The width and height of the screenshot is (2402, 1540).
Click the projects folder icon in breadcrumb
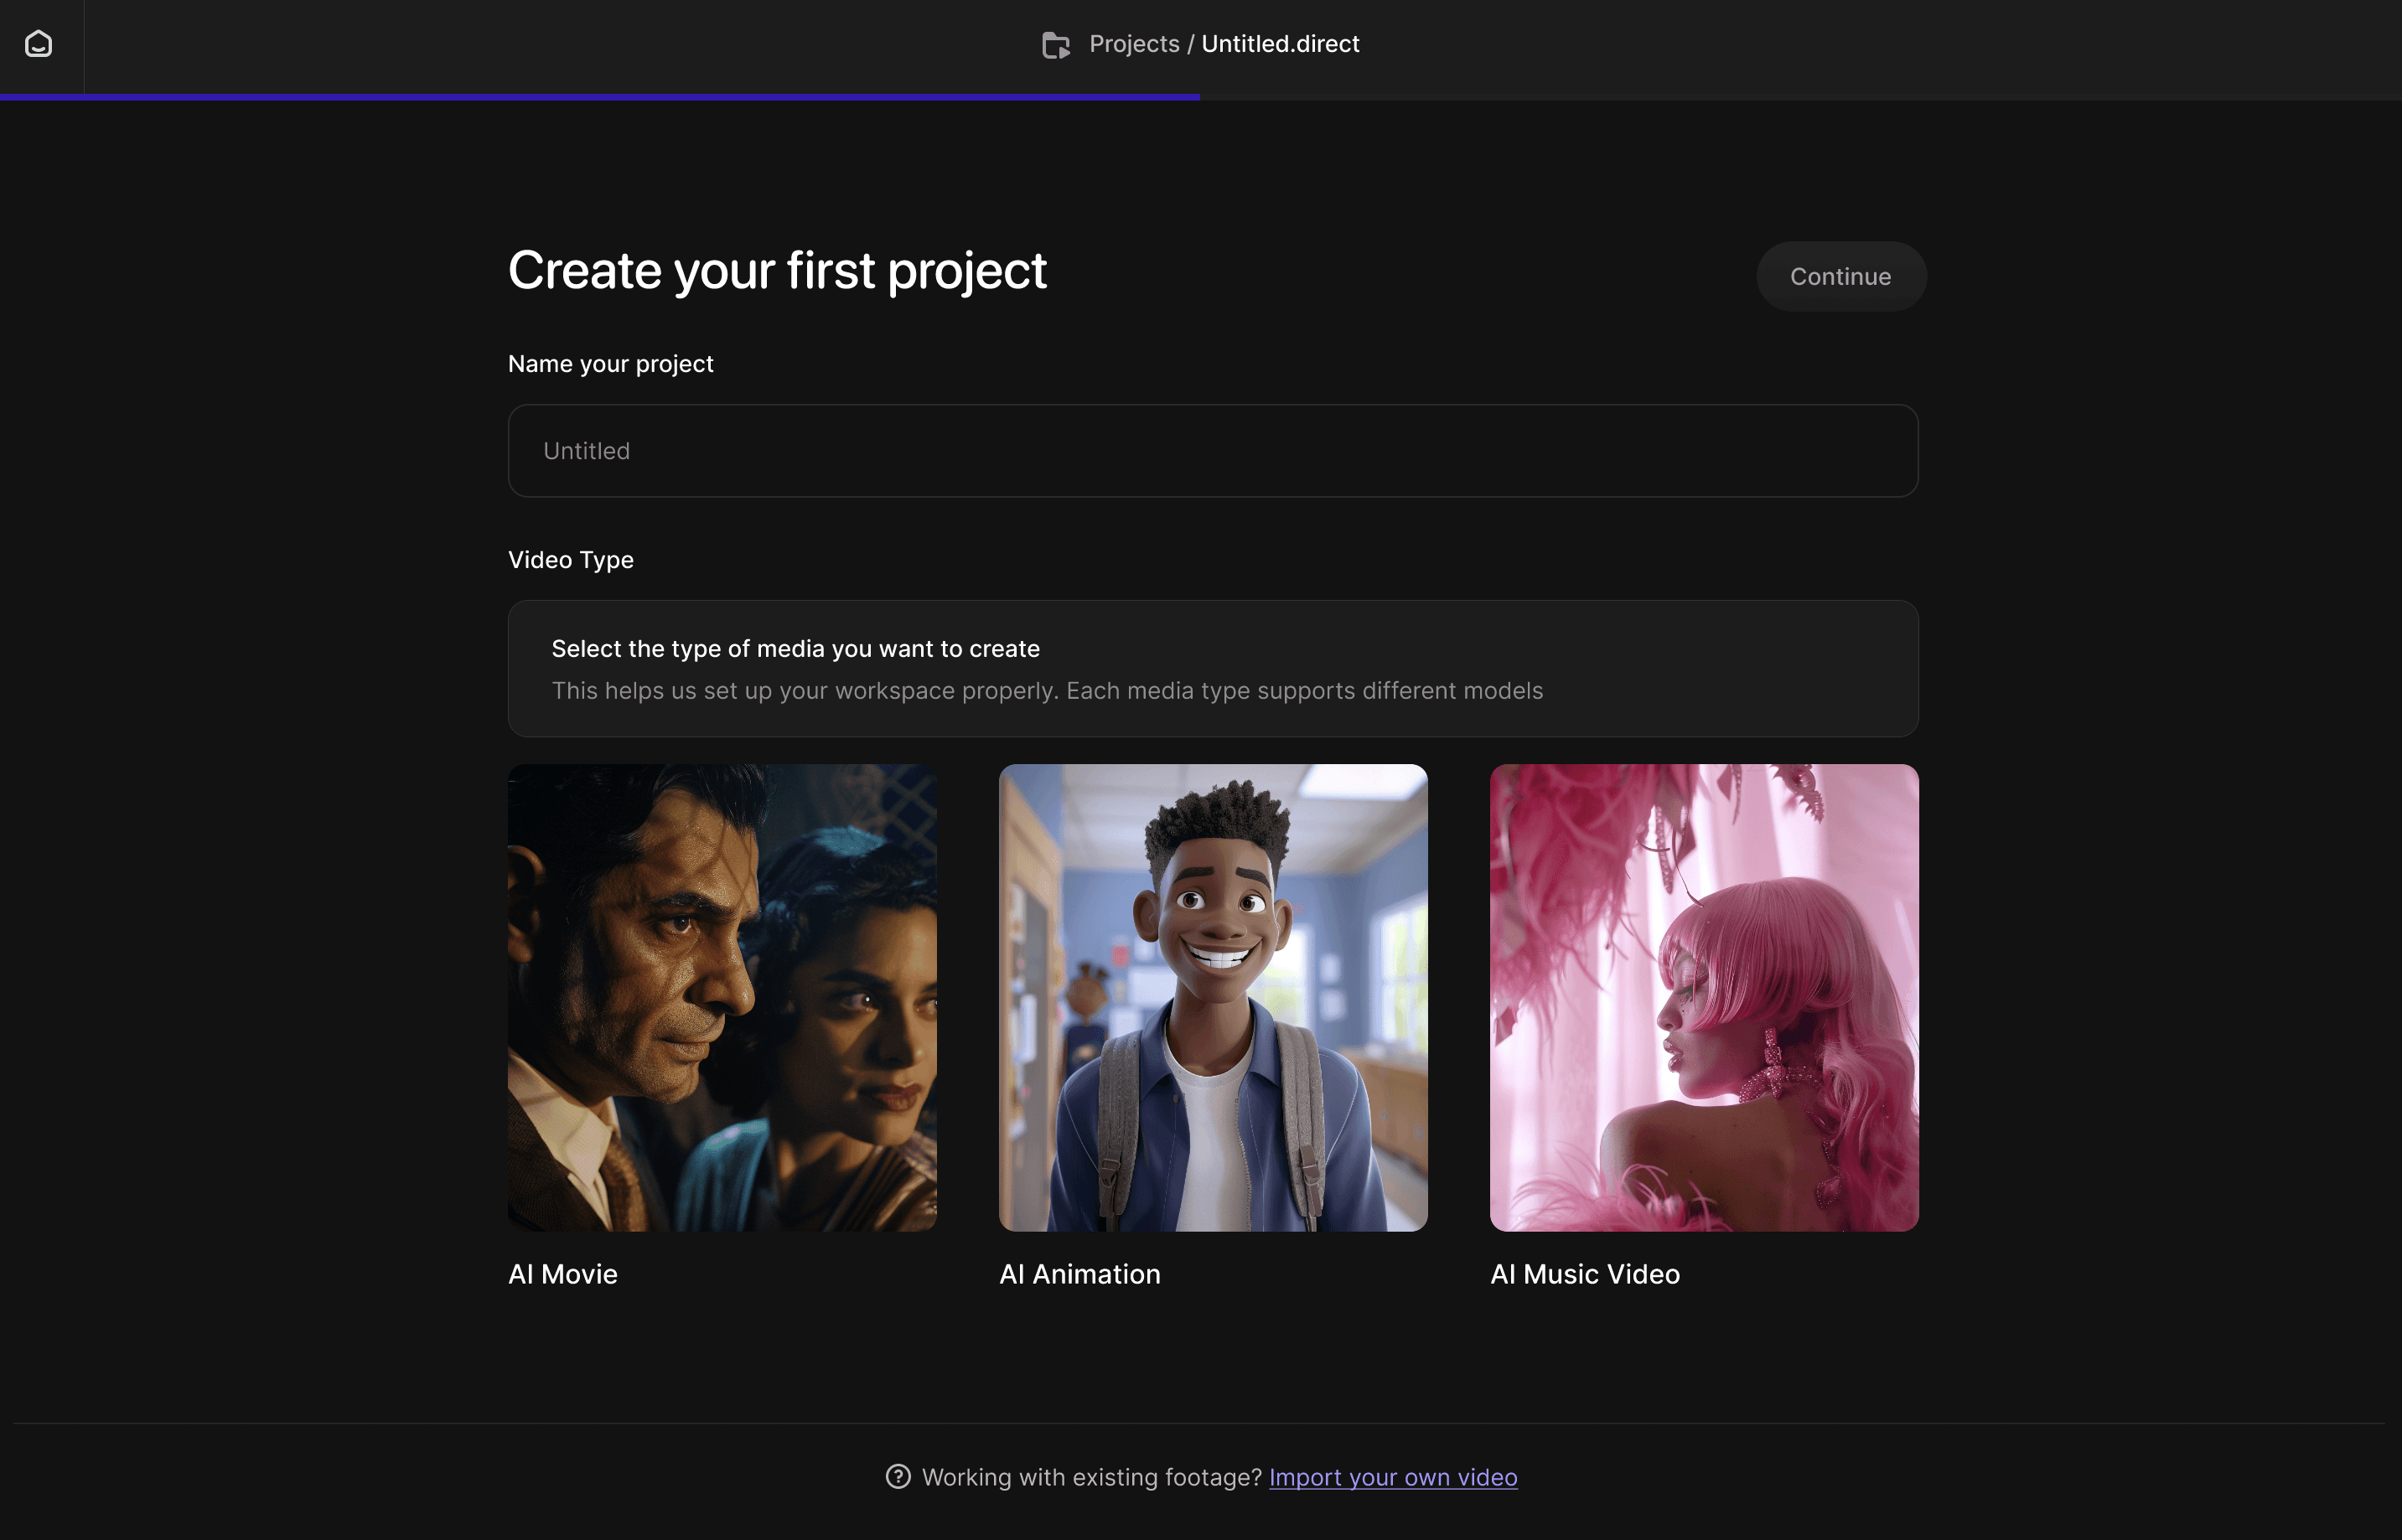tap(1055, 45)
